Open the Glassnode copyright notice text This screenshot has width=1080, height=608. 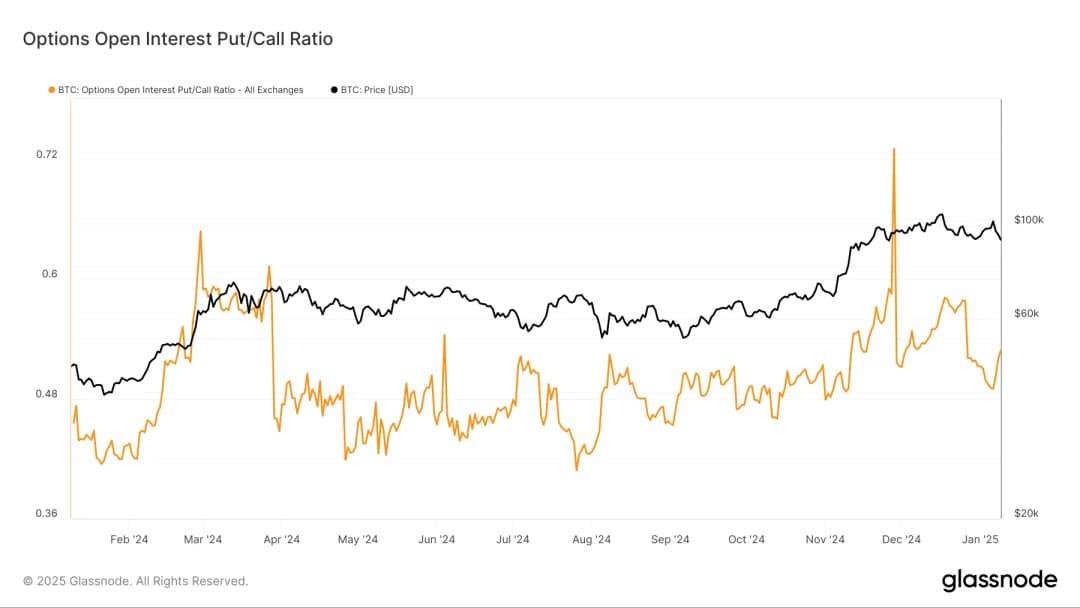point(135,581)
